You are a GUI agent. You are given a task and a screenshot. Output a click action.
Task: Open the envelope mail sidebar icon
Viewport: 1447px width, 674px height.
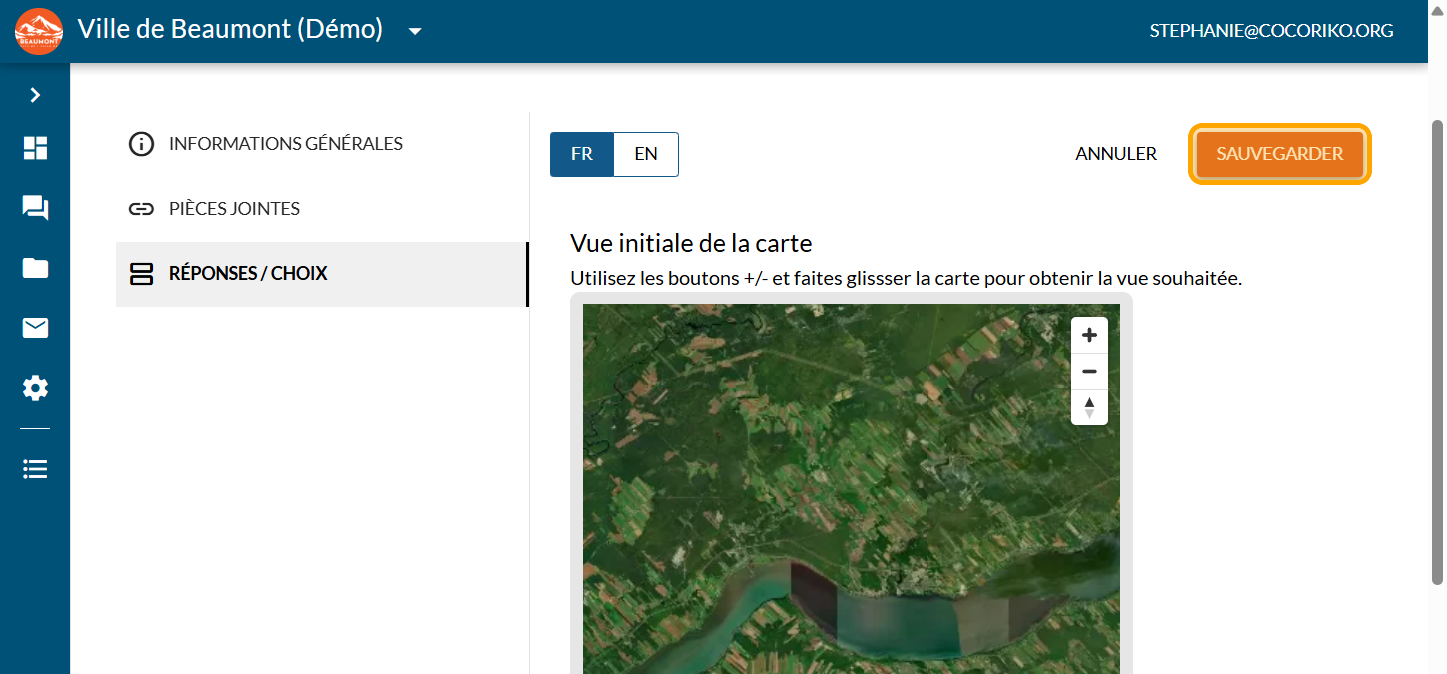35,328
